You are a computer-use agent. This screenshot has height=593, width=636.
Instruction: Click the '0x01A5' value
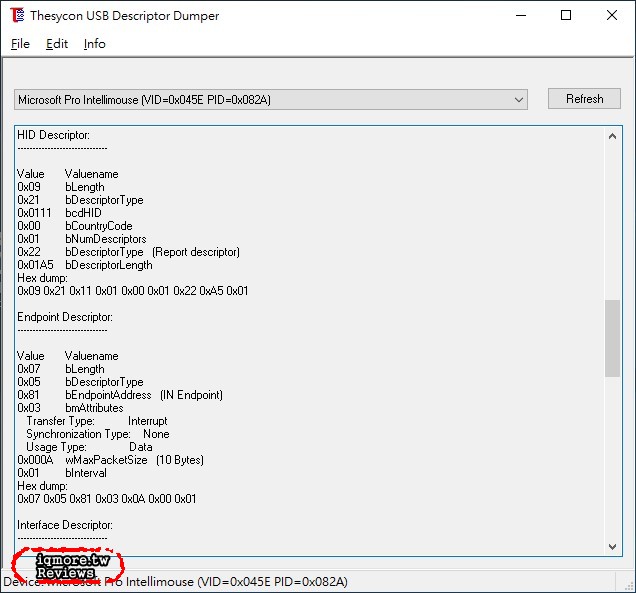pos(35,265)
